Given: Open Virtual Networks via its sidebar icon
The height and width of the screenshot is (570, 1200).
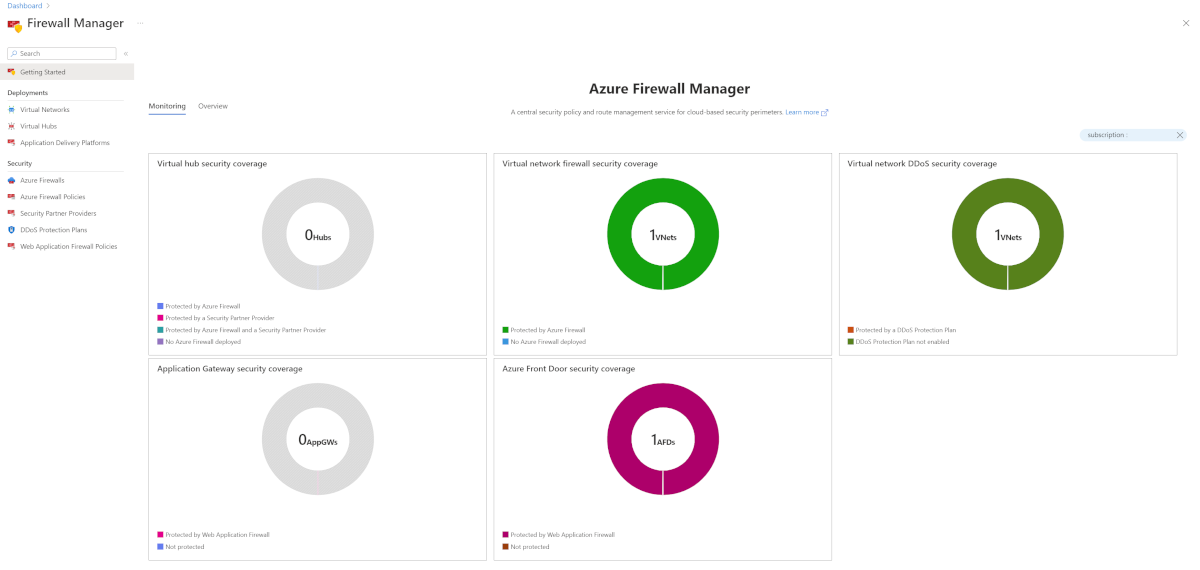Looking at the screenshot, I should click(12, 109).
